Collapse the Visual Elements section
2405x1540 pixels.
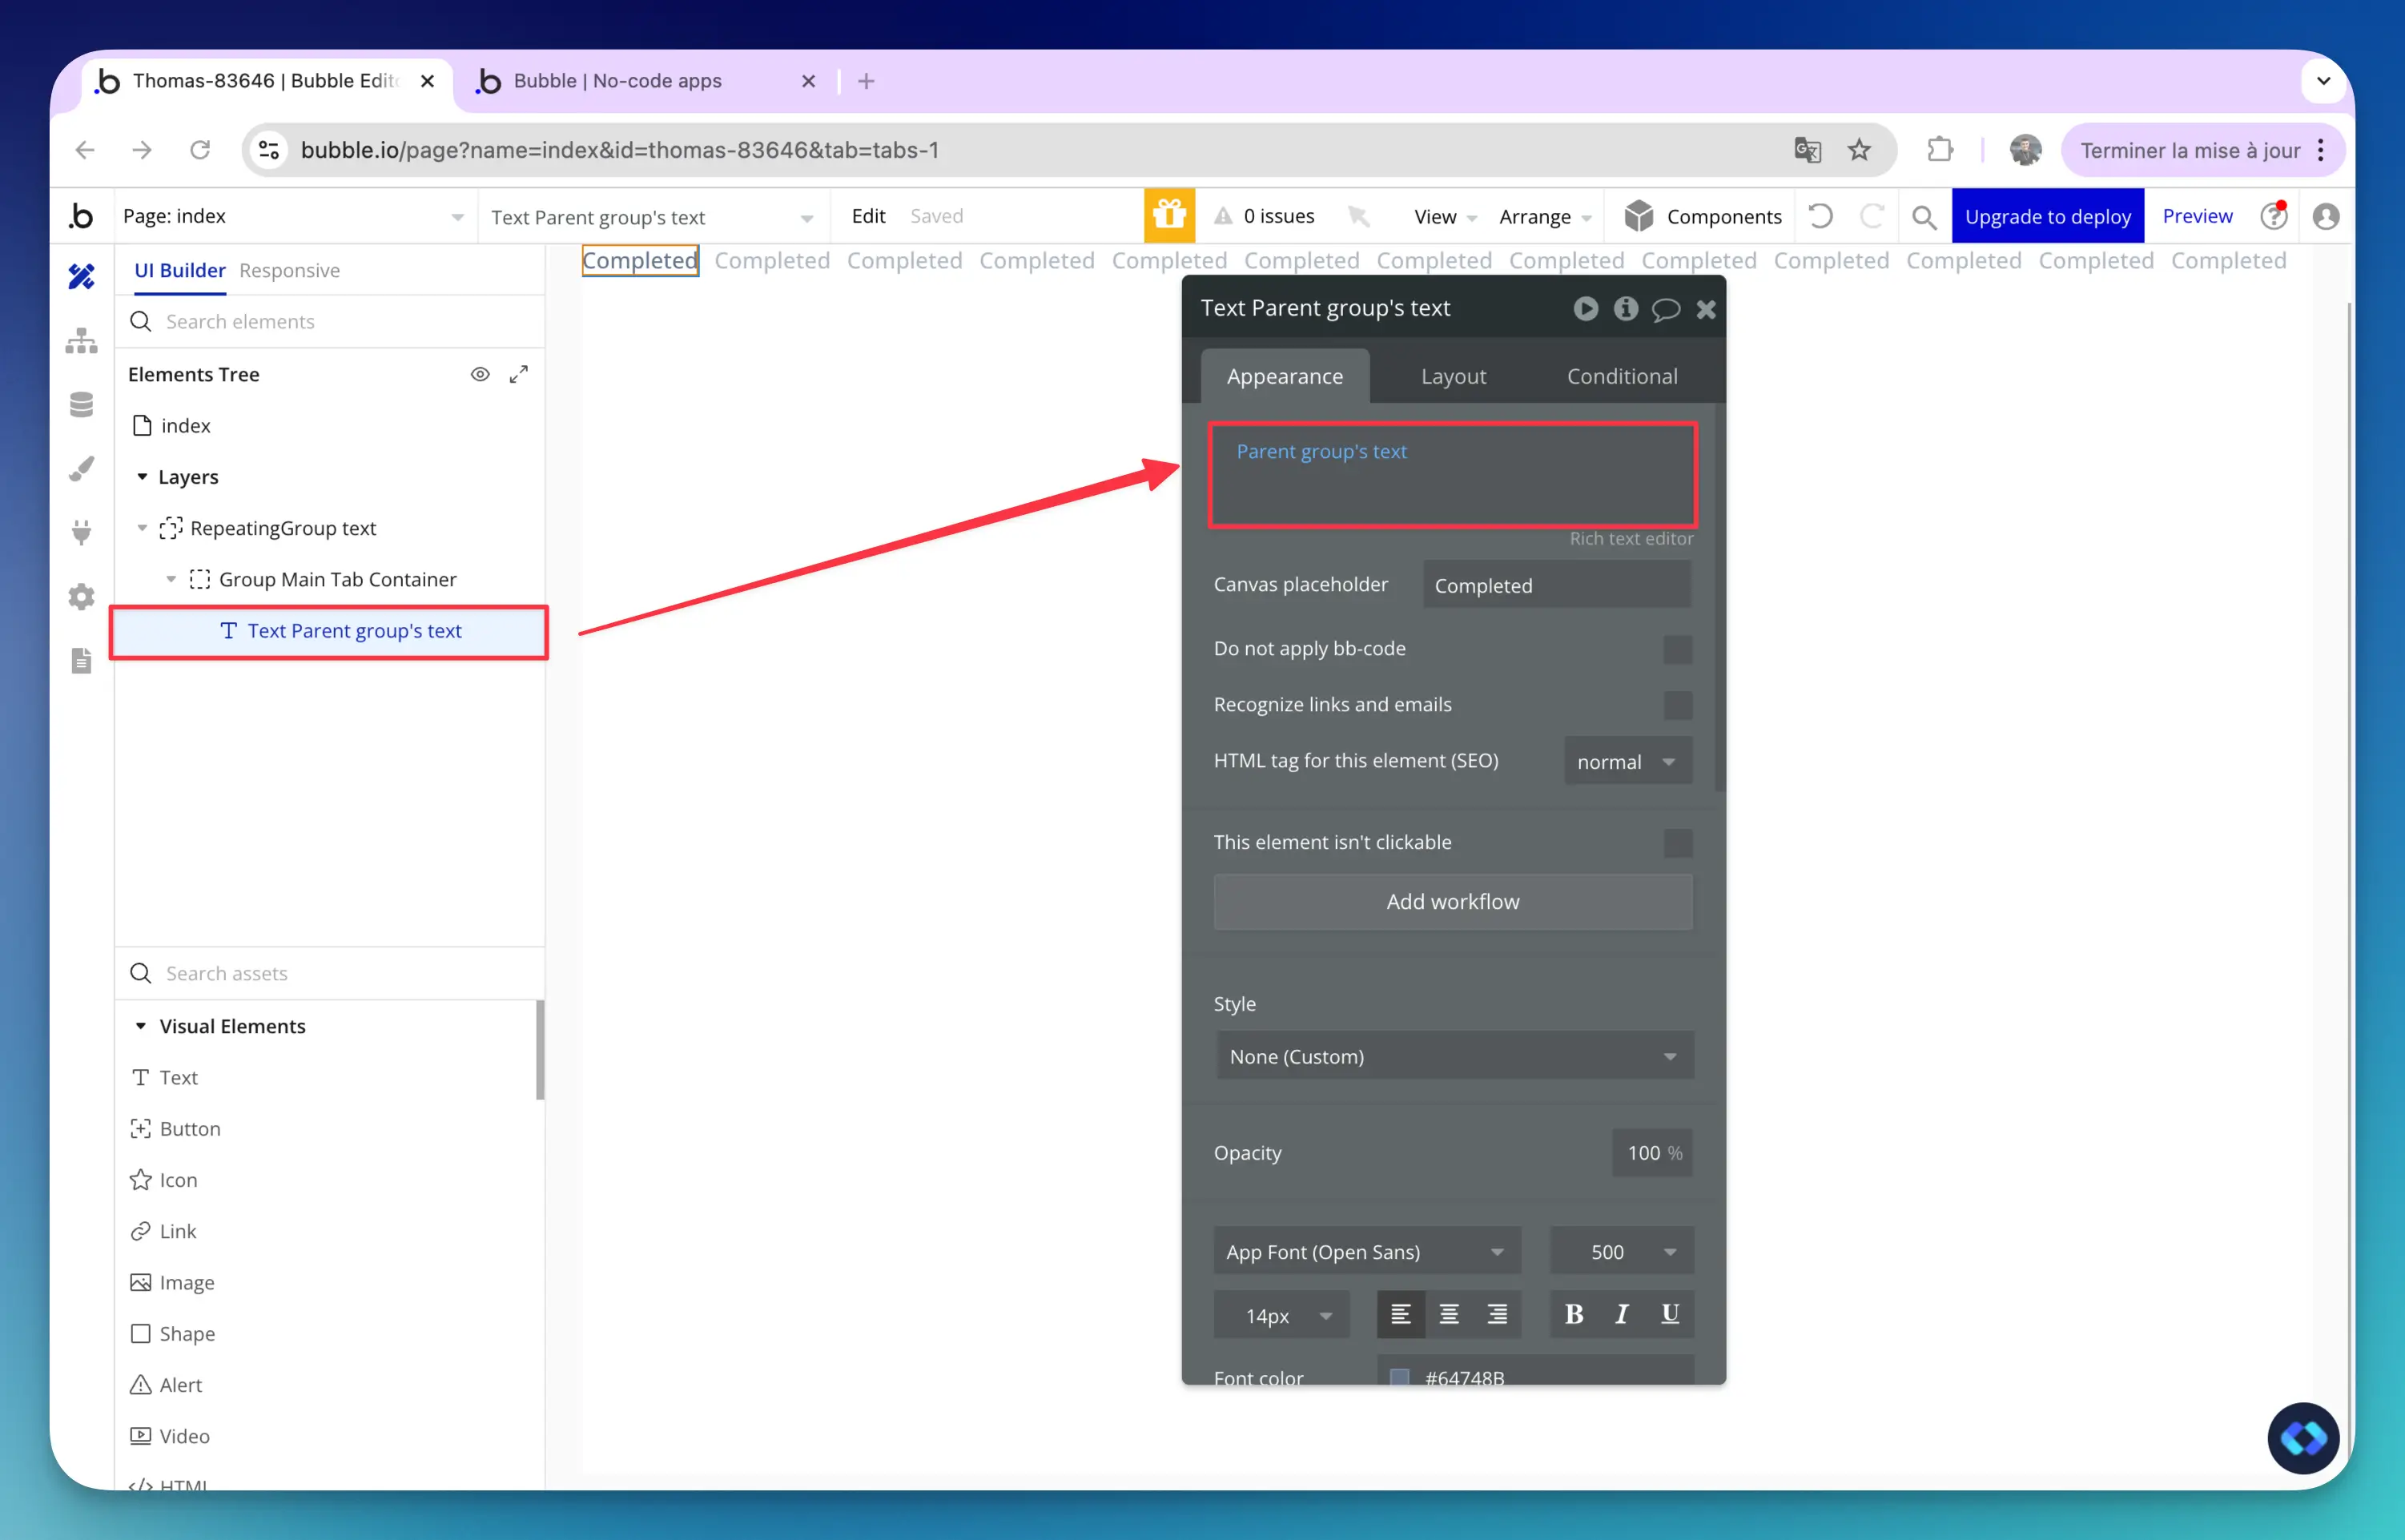point(141,1026)
